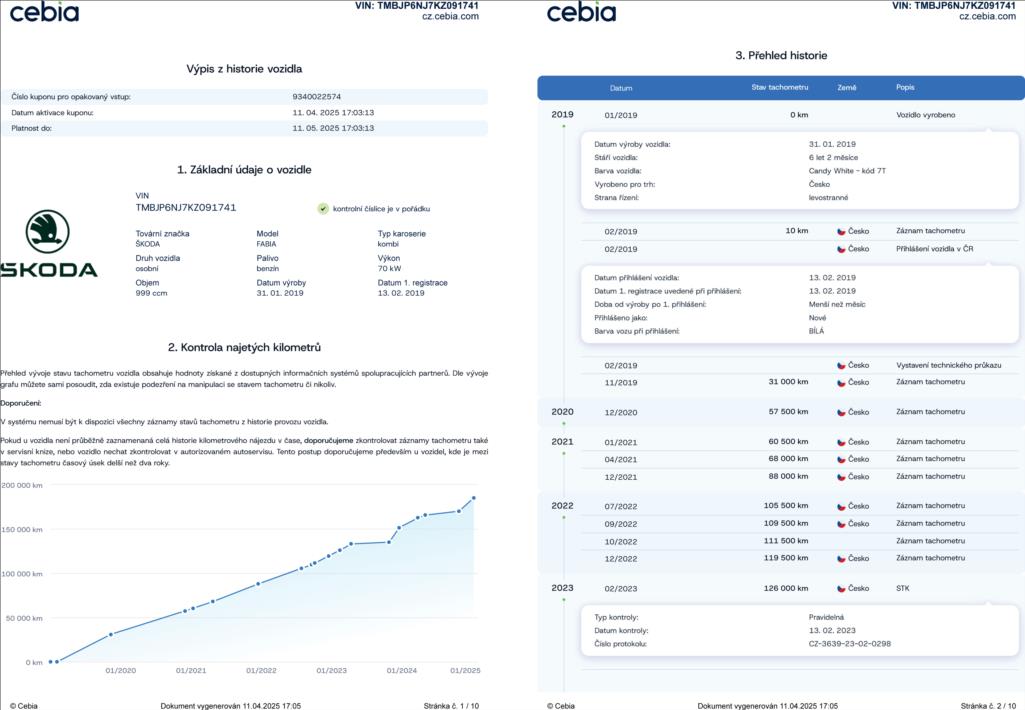The image size is (1025, 710).
Task: Click the 01/2023 axis label on chart
Action: click(331, 671)
